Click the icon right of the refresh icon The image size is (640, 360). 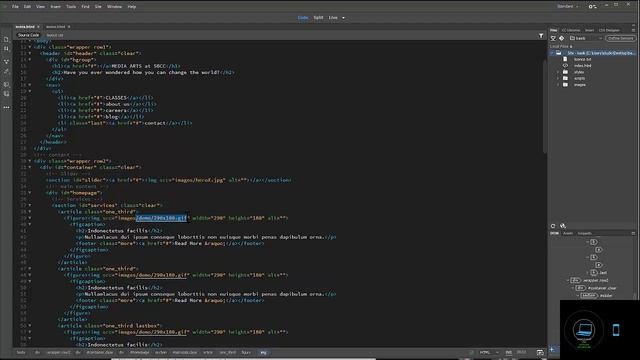[x=563, y=226]
